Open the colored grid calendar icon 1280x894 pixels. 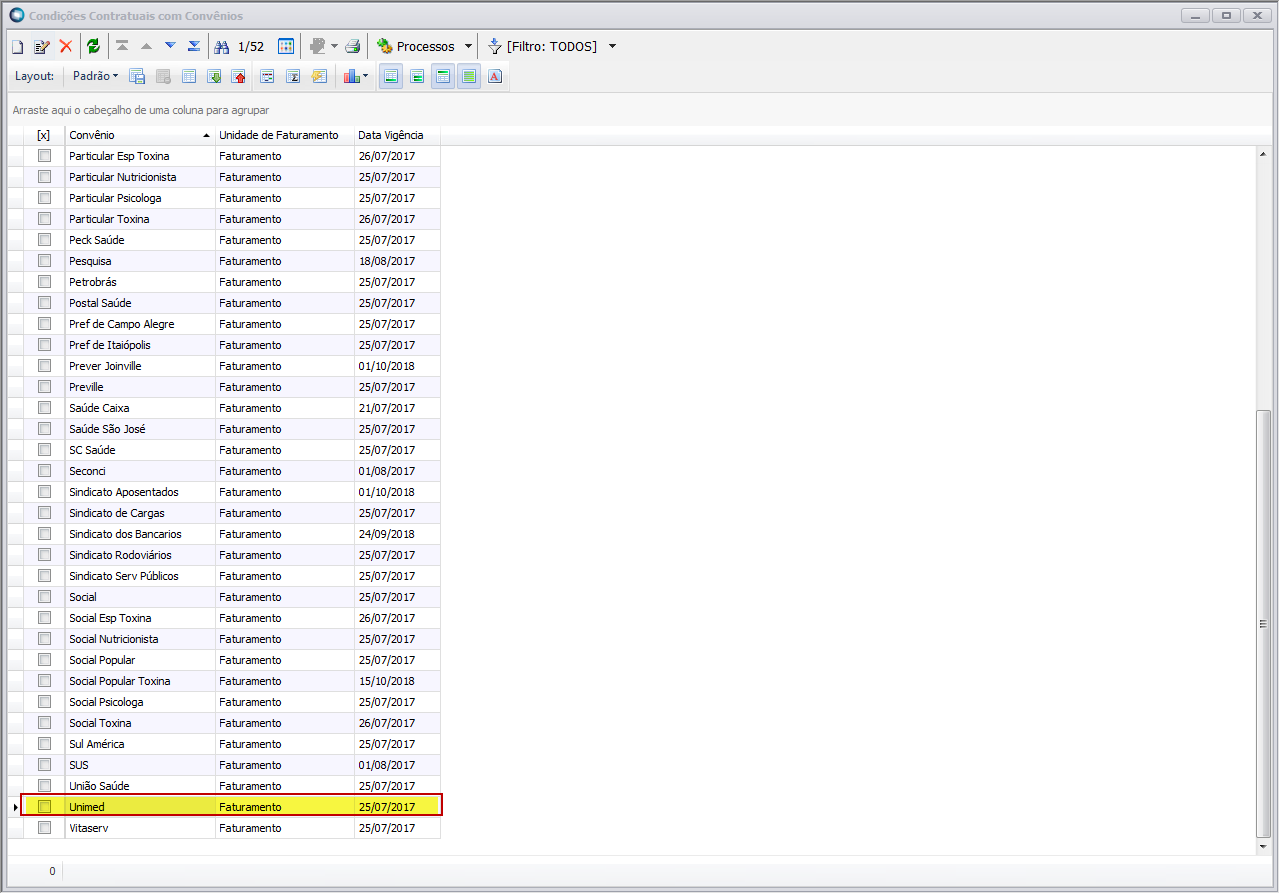[x=286, y=46]
